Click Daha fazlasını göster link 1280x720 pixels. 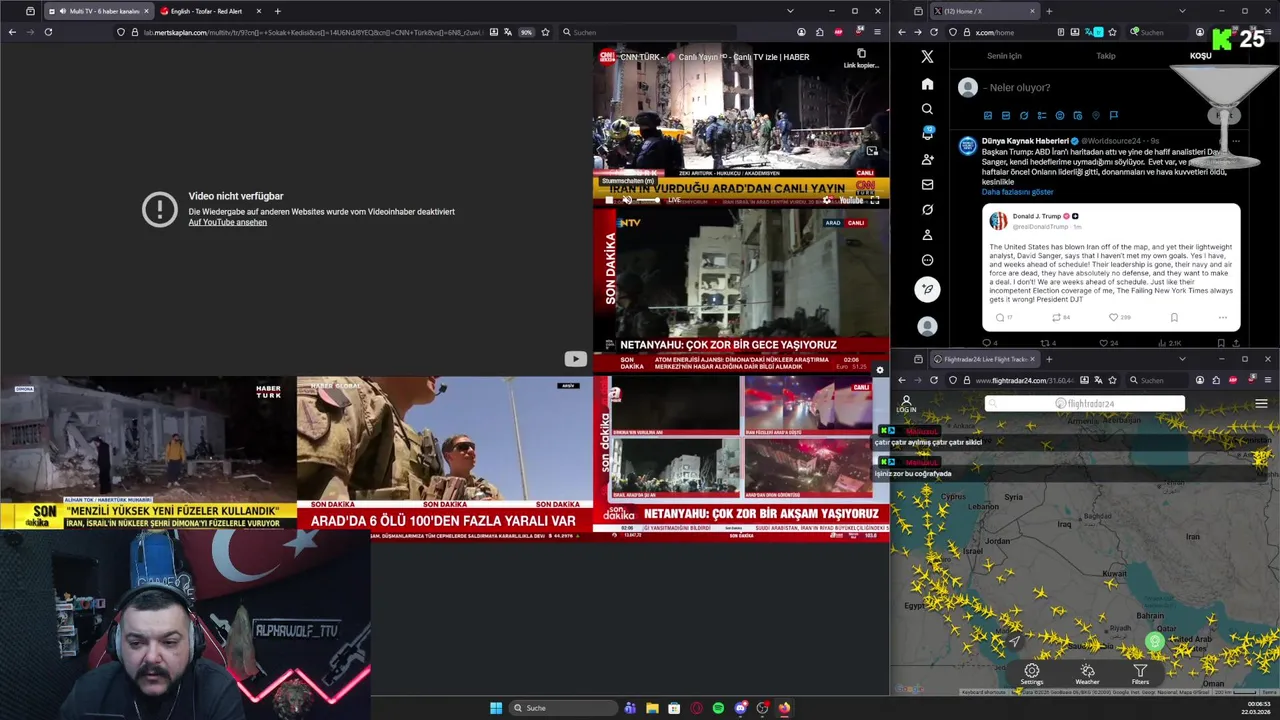pos(1017,192)
